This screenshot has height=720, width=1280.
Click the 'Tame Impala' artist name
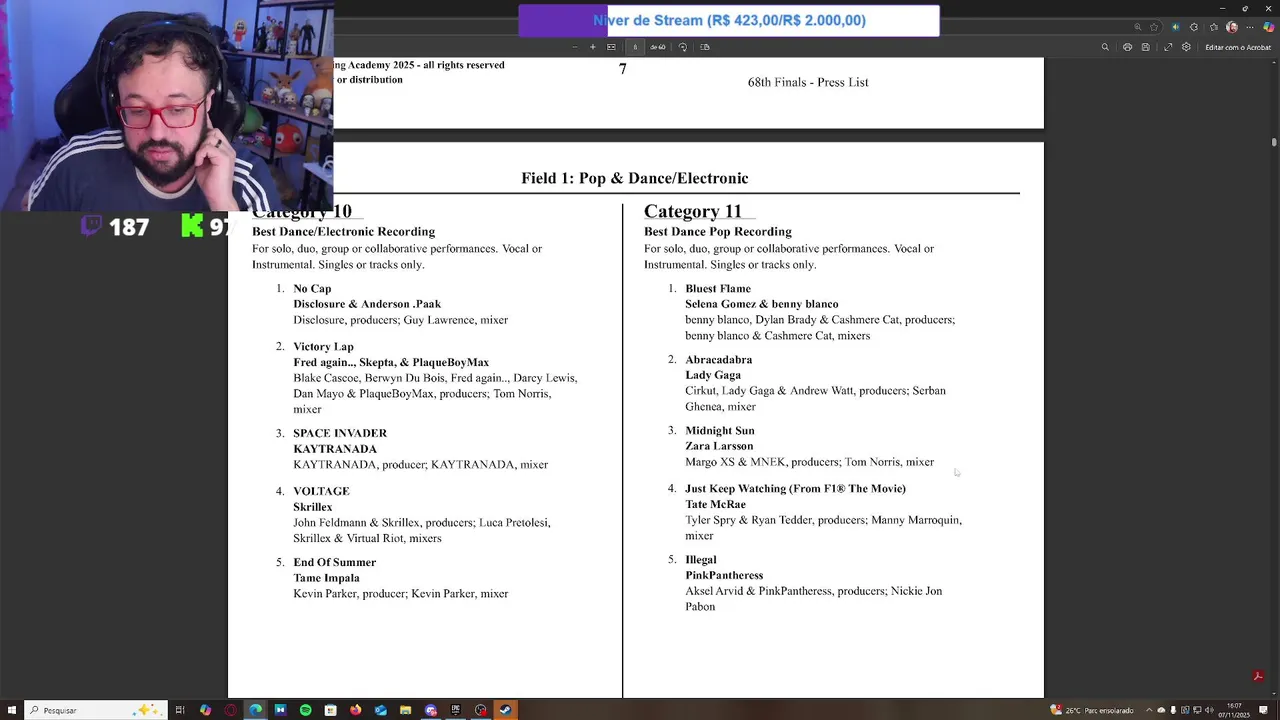pos(326,578)
